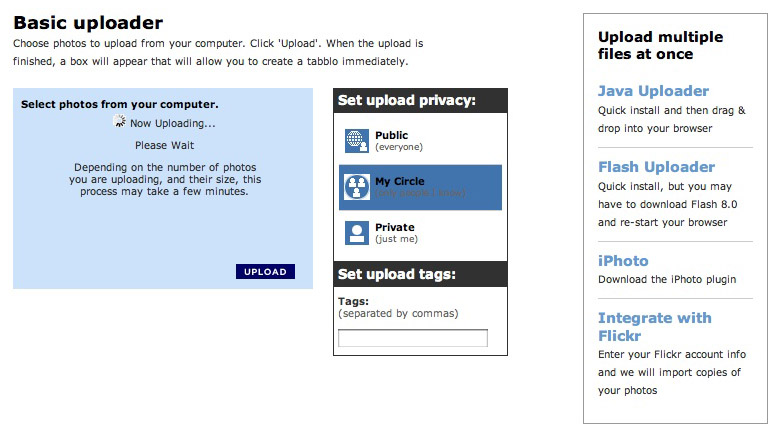Open the Java Uploader link
Image resolution: width=784 pixels, height=442 pixels.
click(x=653, y=91)
